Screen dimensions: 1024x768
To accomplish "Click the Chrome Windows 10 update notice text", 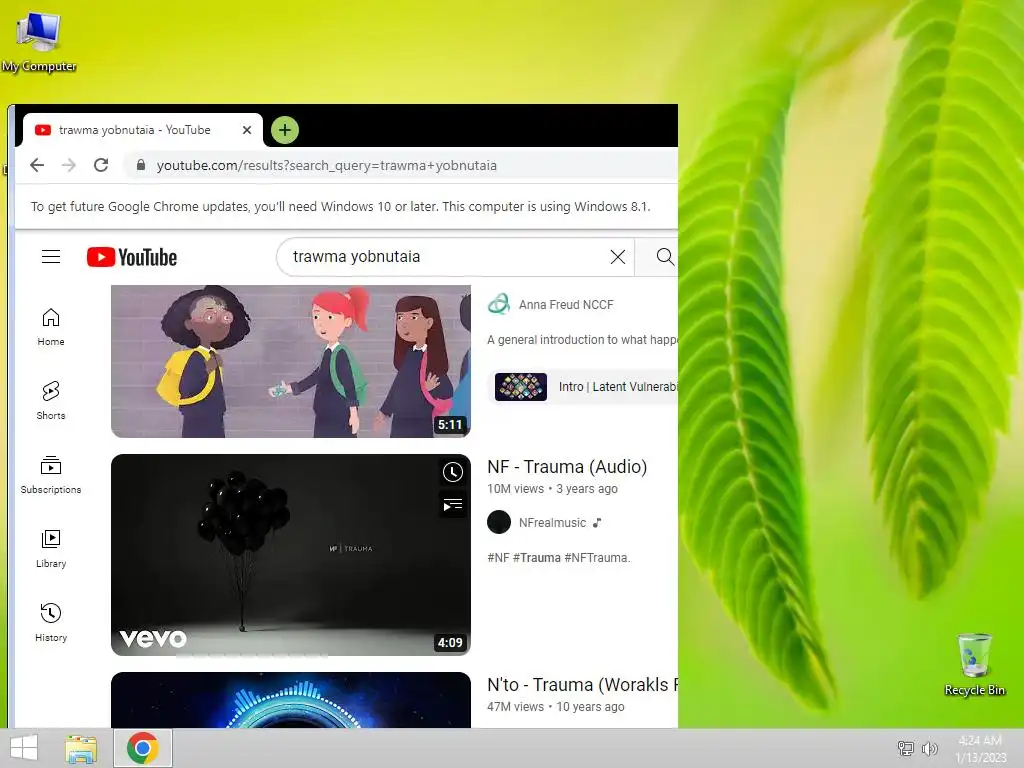I will pyautogui.click(x=340, y=206).
